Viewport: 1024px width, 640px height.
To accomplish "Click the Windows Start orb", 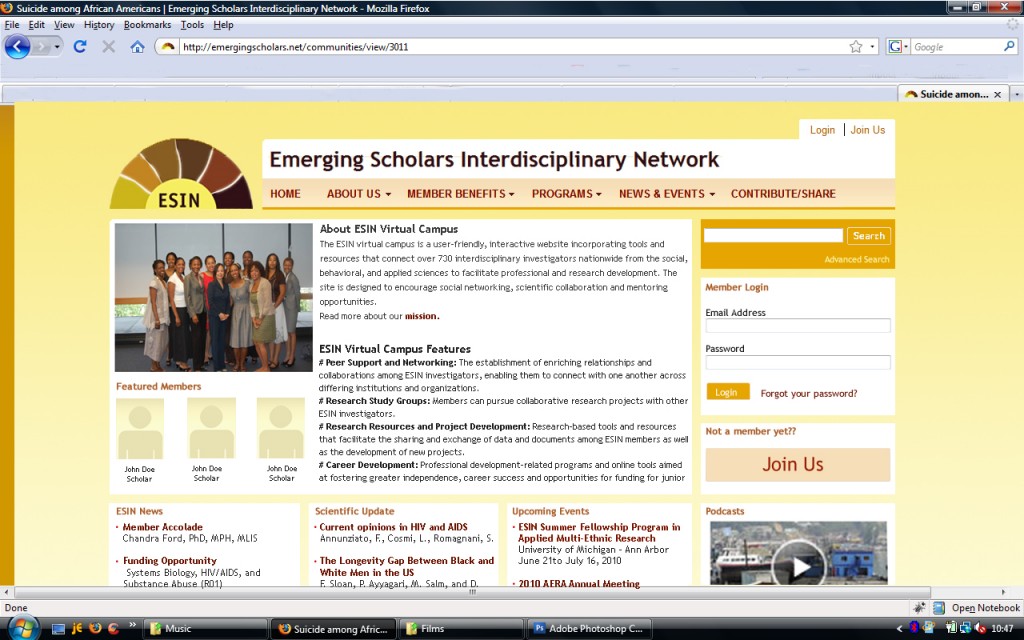I will click(24, 628).
